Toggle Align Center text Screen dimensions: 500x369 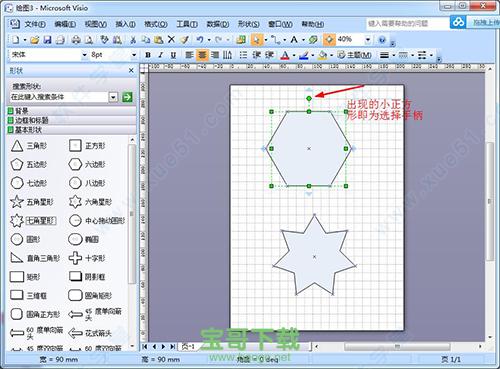click(x=202, y=55)
